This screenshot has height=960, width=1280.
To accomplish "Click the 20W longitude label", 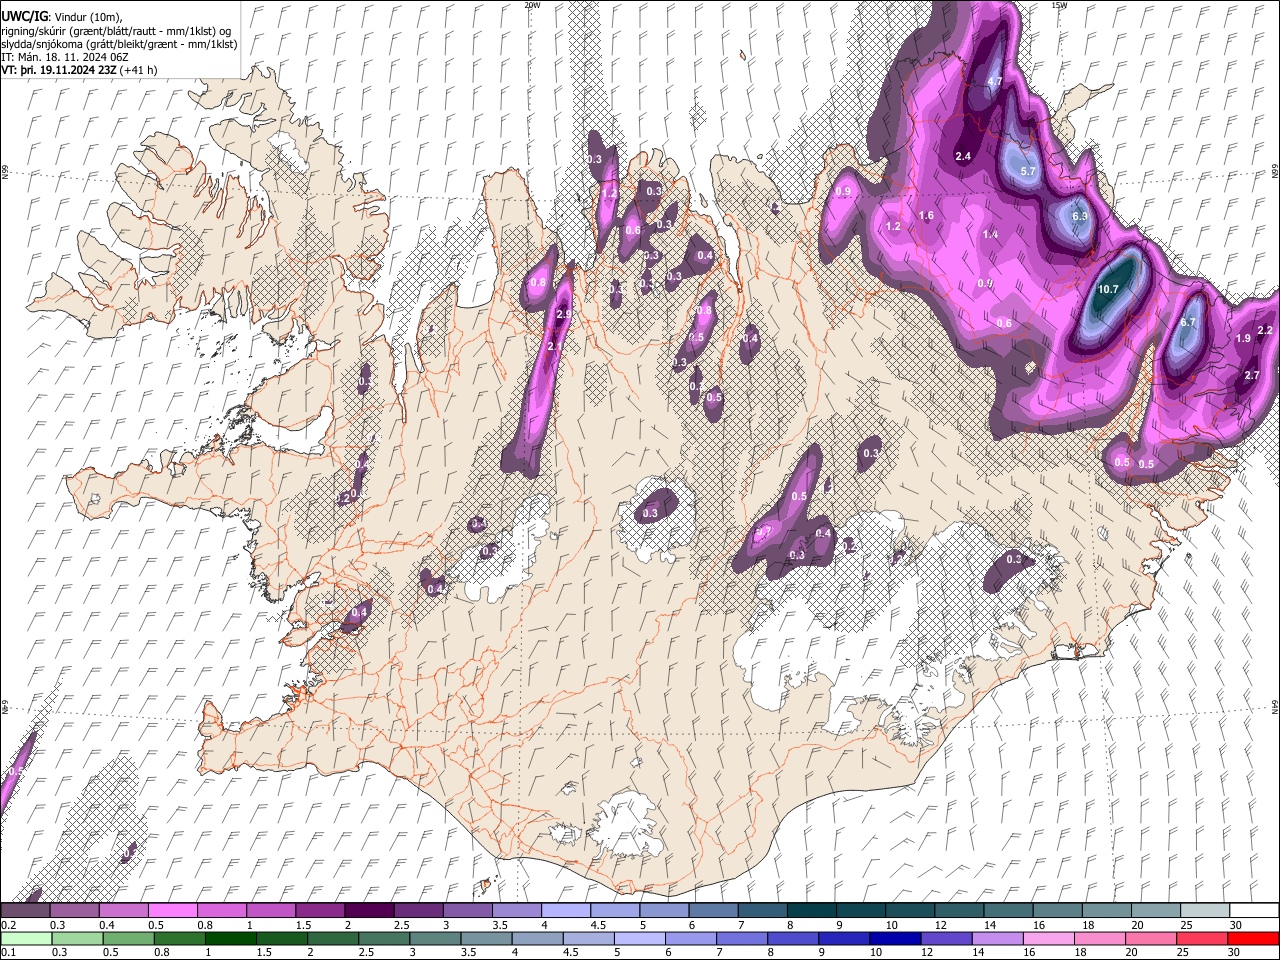I will click(532, 5).
